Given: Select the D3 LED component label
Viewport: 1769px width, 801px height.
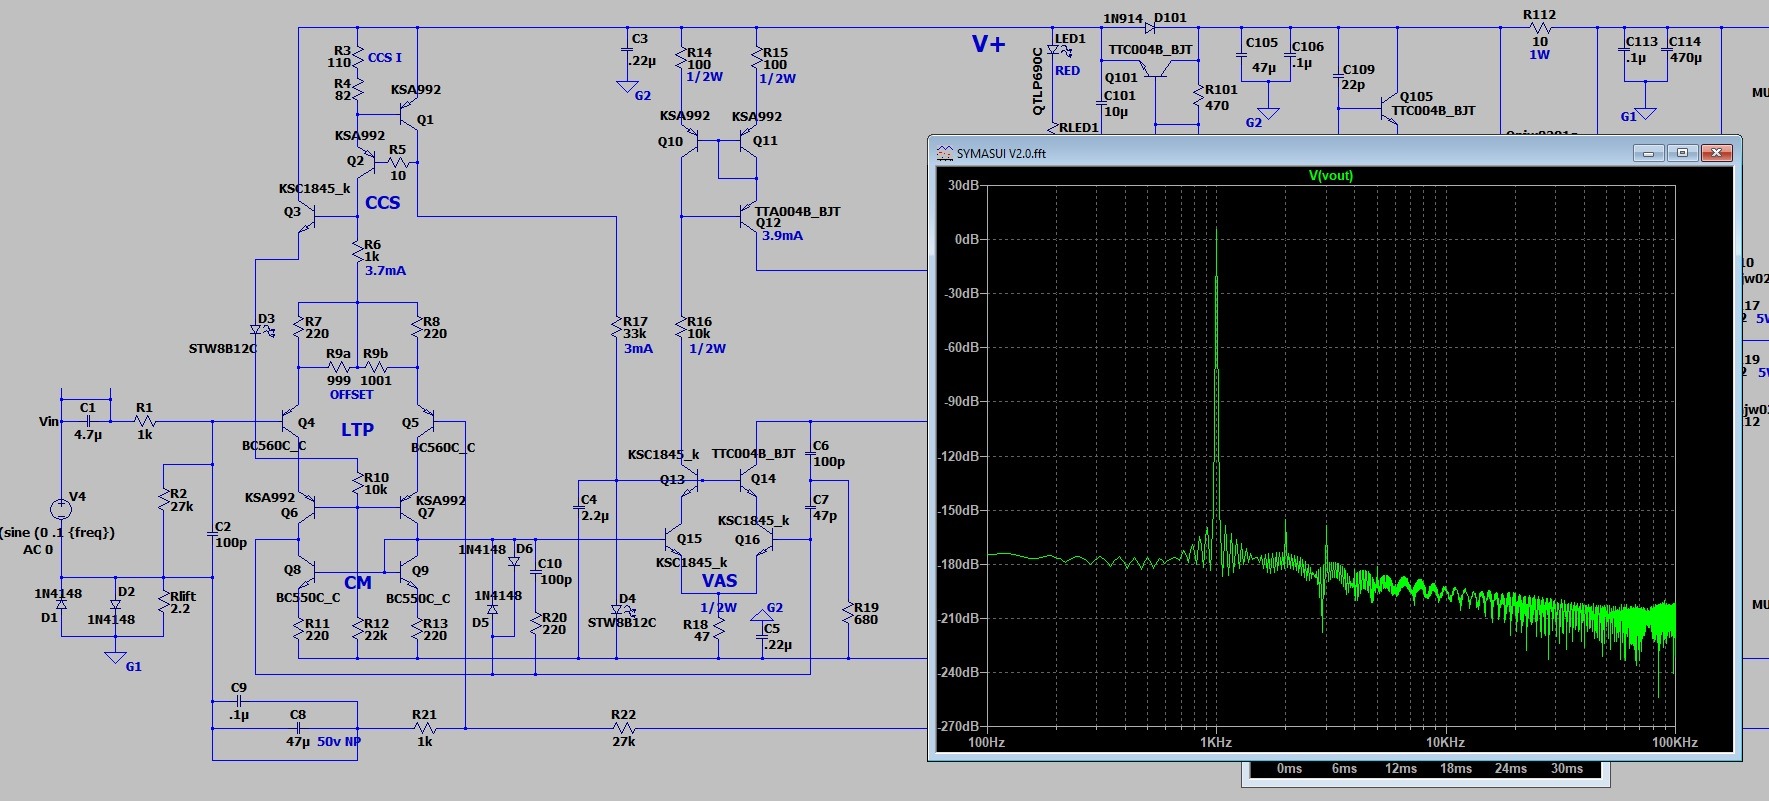Looking at the screenshot, I should [266, 319].
